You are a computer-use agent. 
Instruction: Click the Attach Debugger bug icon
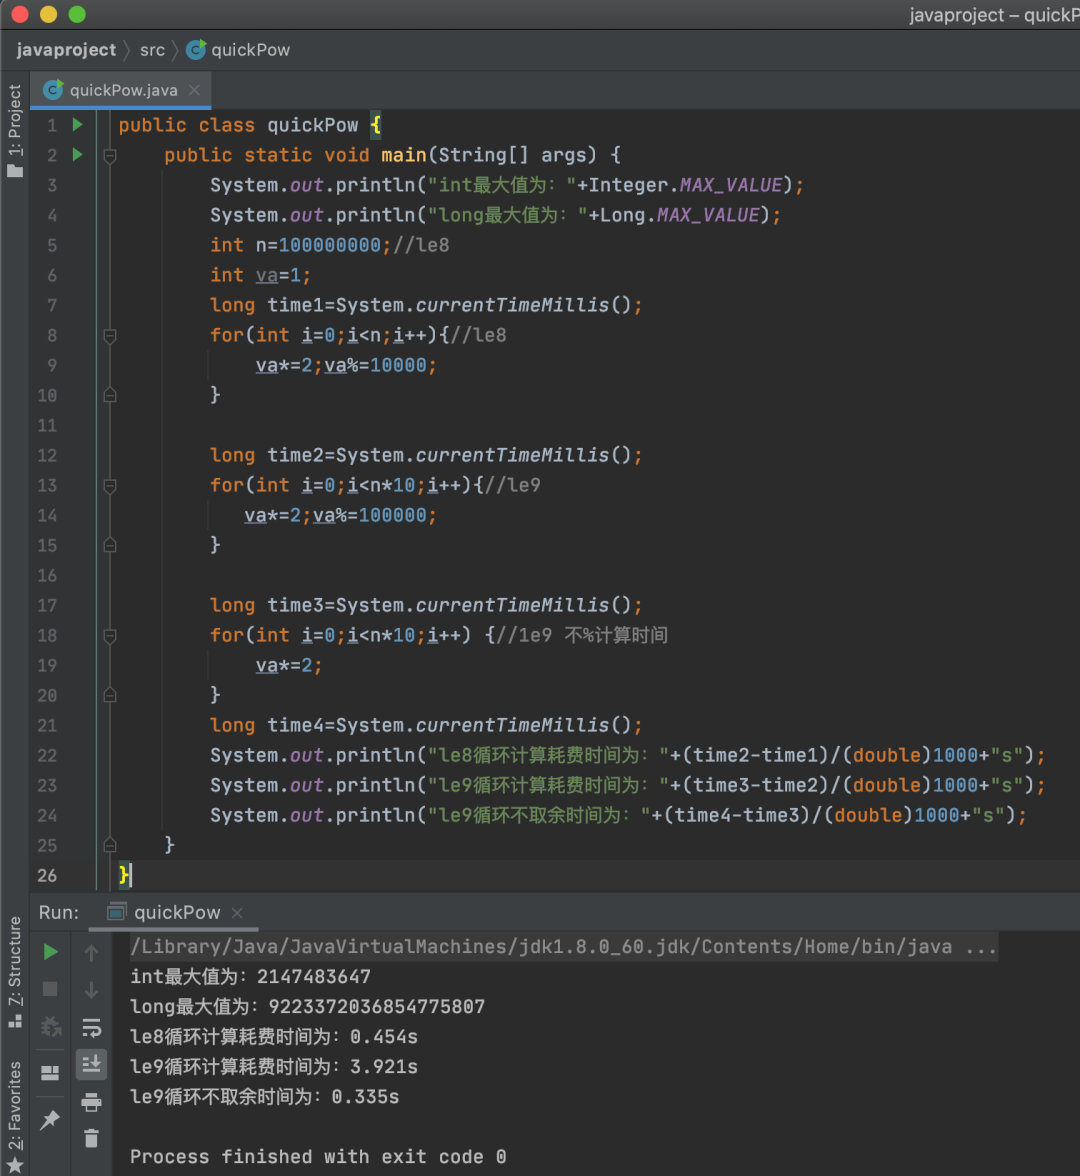click(50, 1026)
